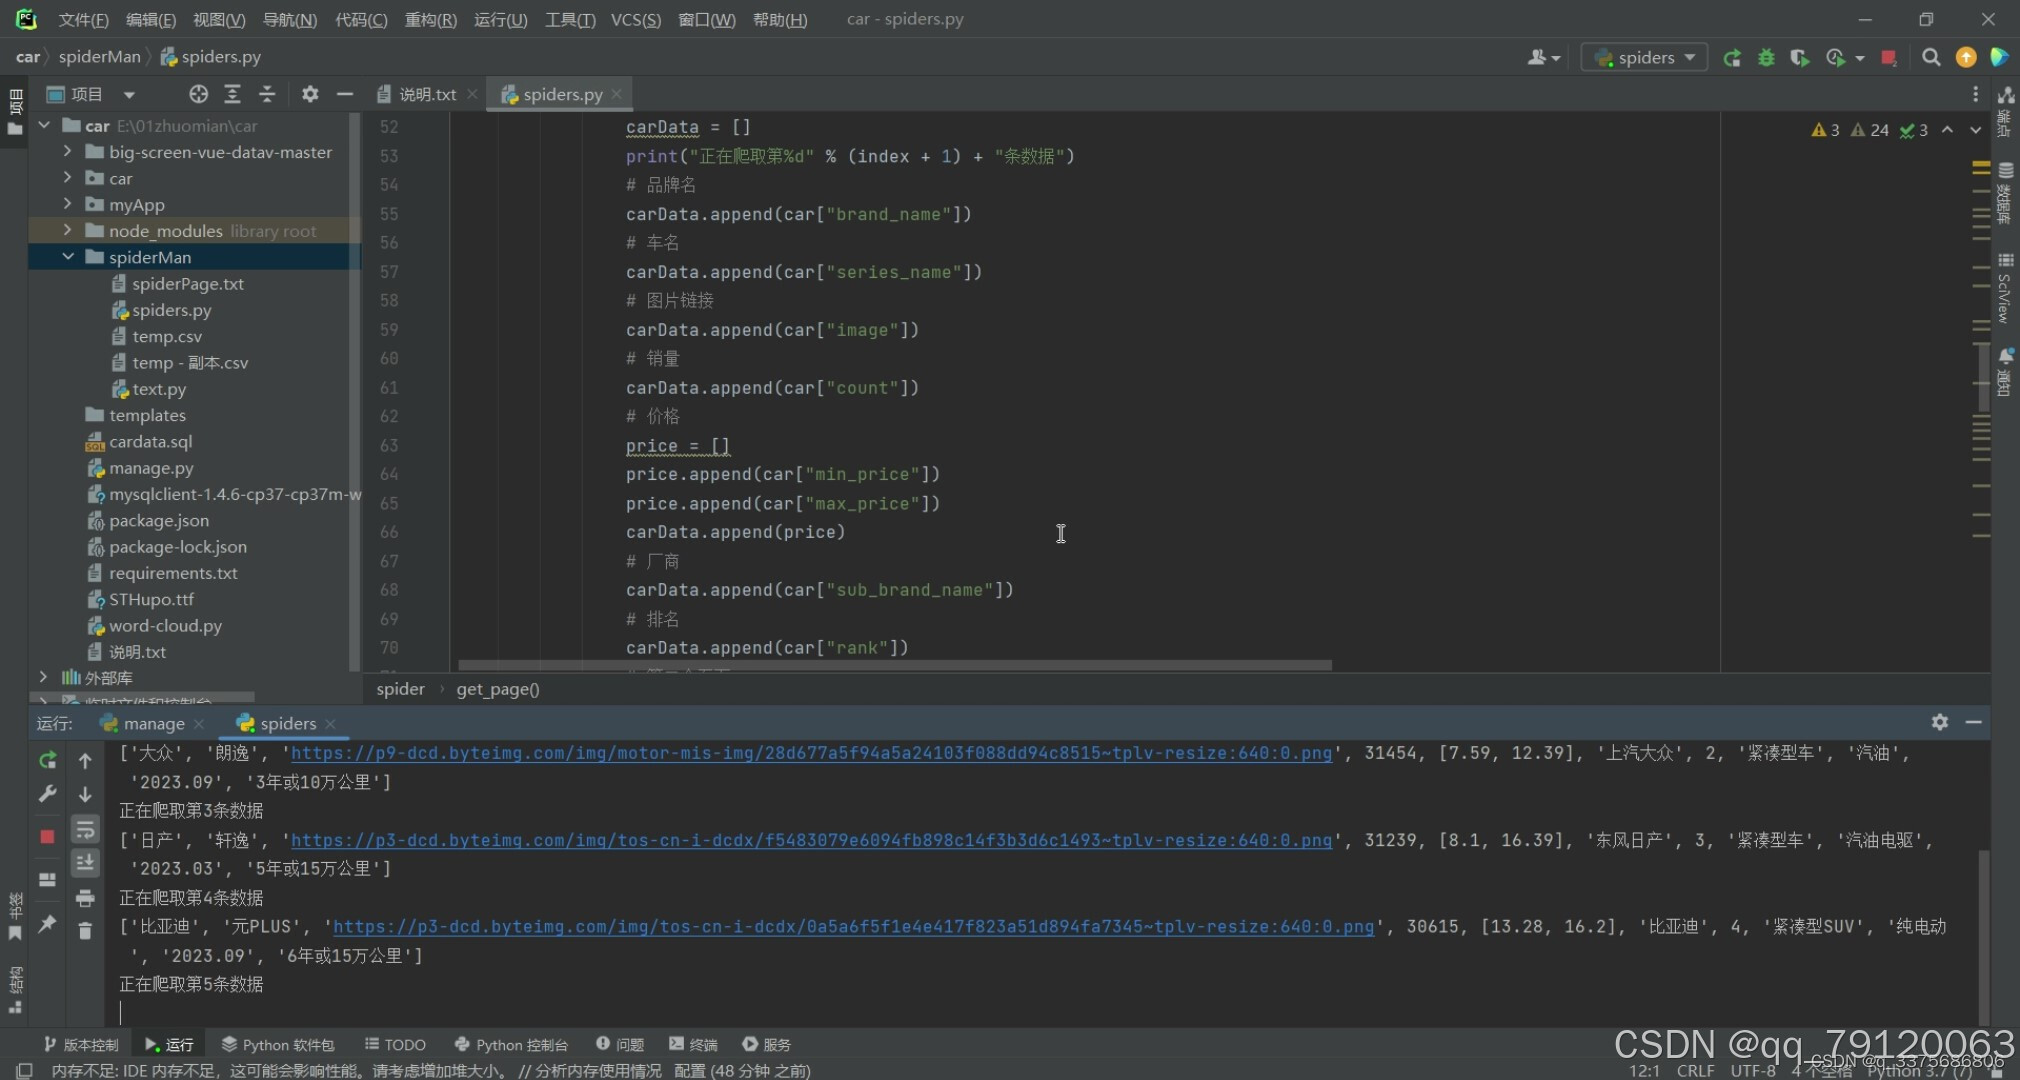Toggle soft-wrap in the run console

point(85,829)
